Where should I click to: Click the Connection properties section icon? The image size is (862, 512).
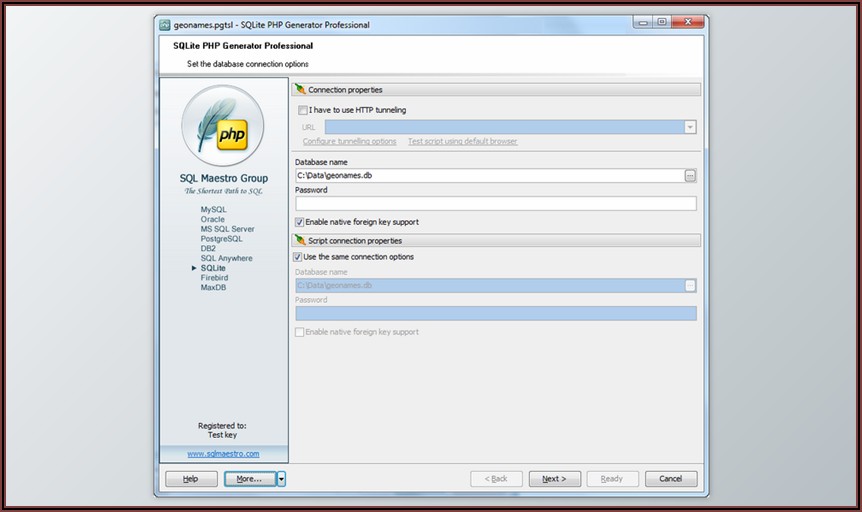click(x=300, y=90)
